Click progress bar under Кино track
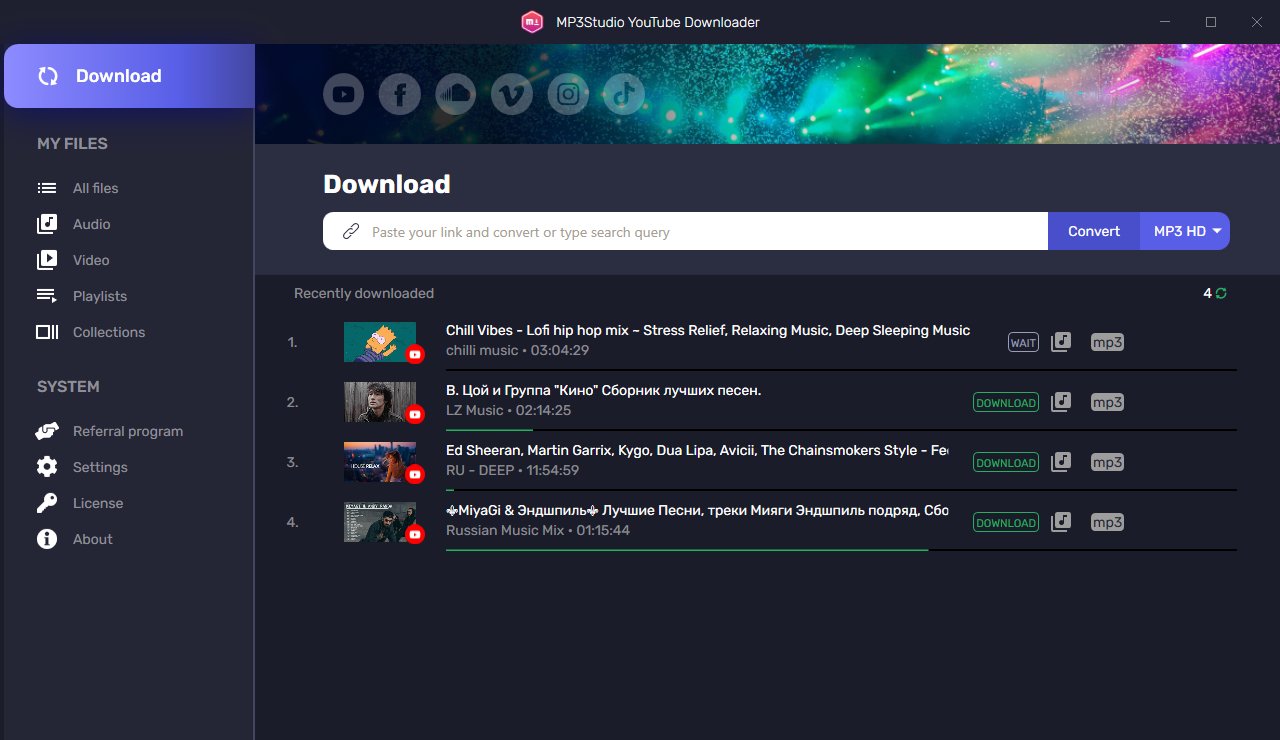 (841, 430)
